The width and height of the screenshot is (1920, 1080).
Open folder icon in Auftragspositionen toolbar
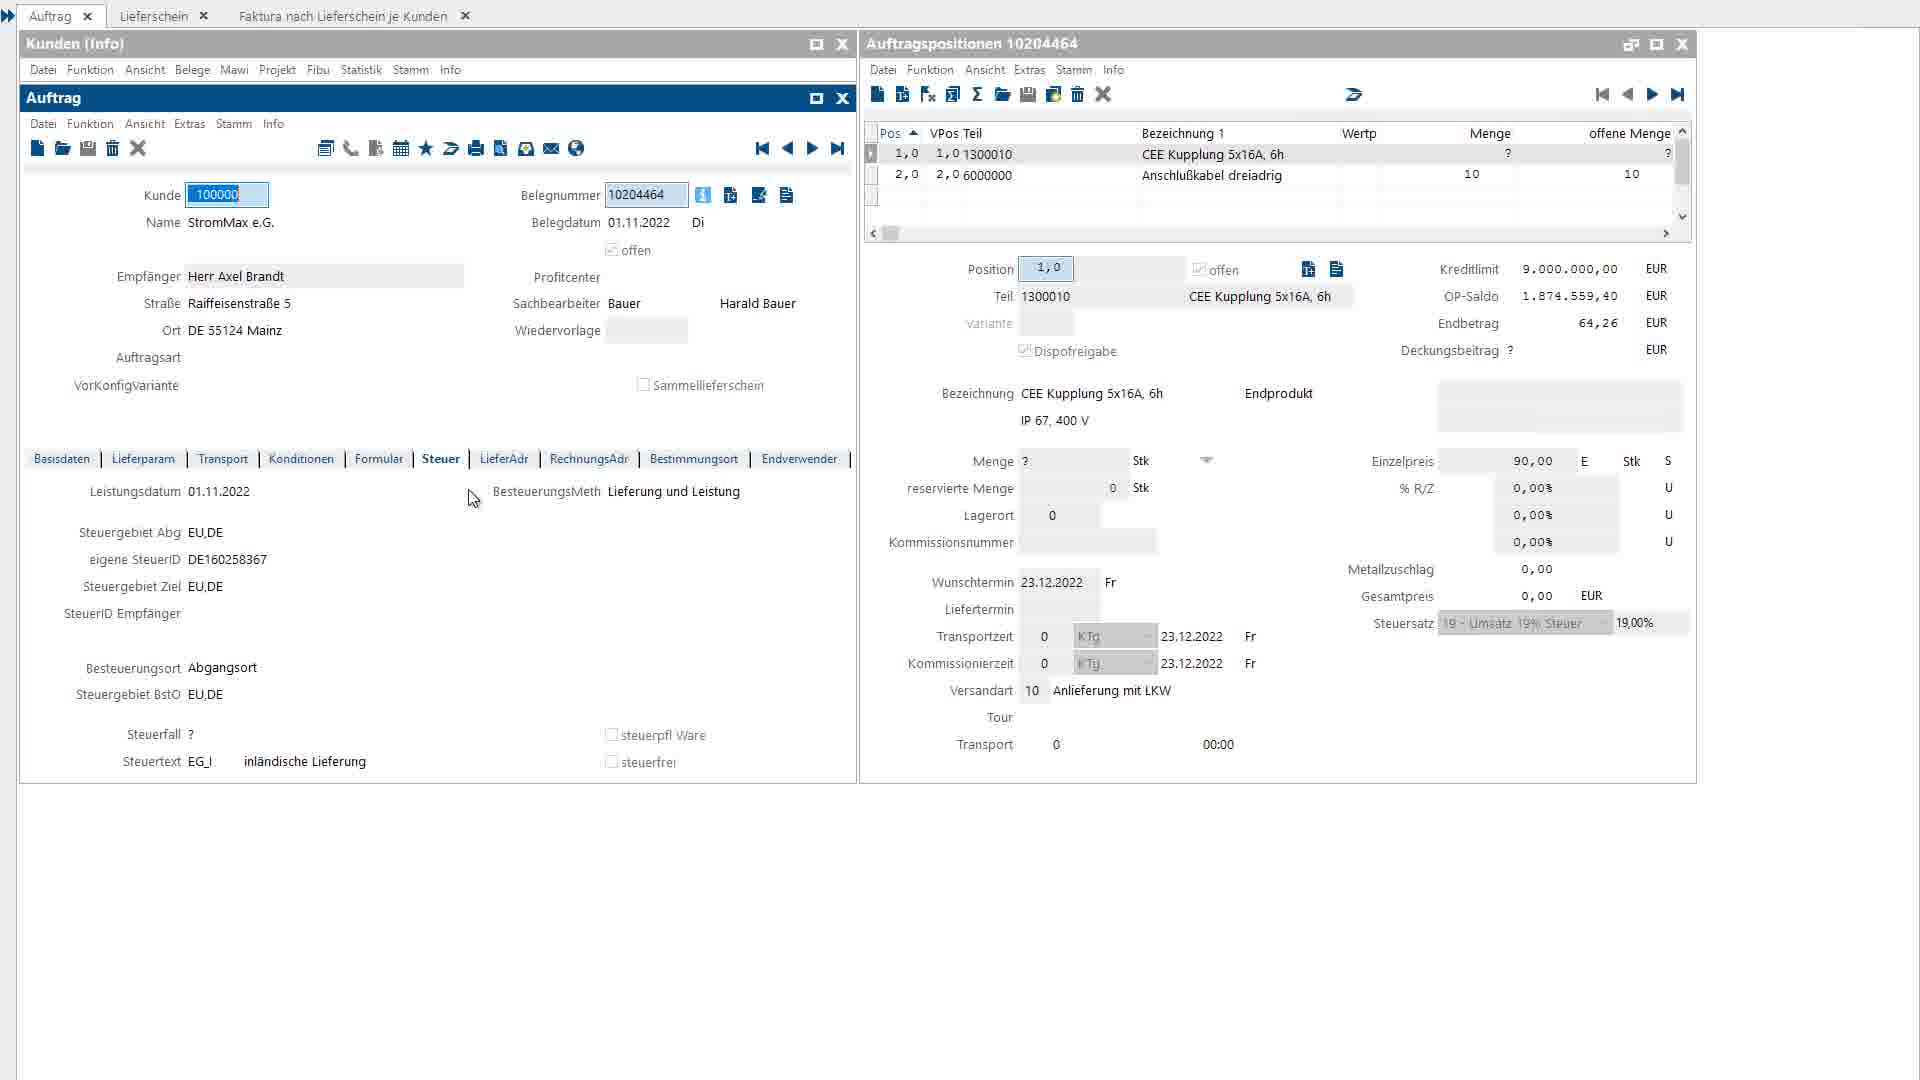coord(1002,94)
